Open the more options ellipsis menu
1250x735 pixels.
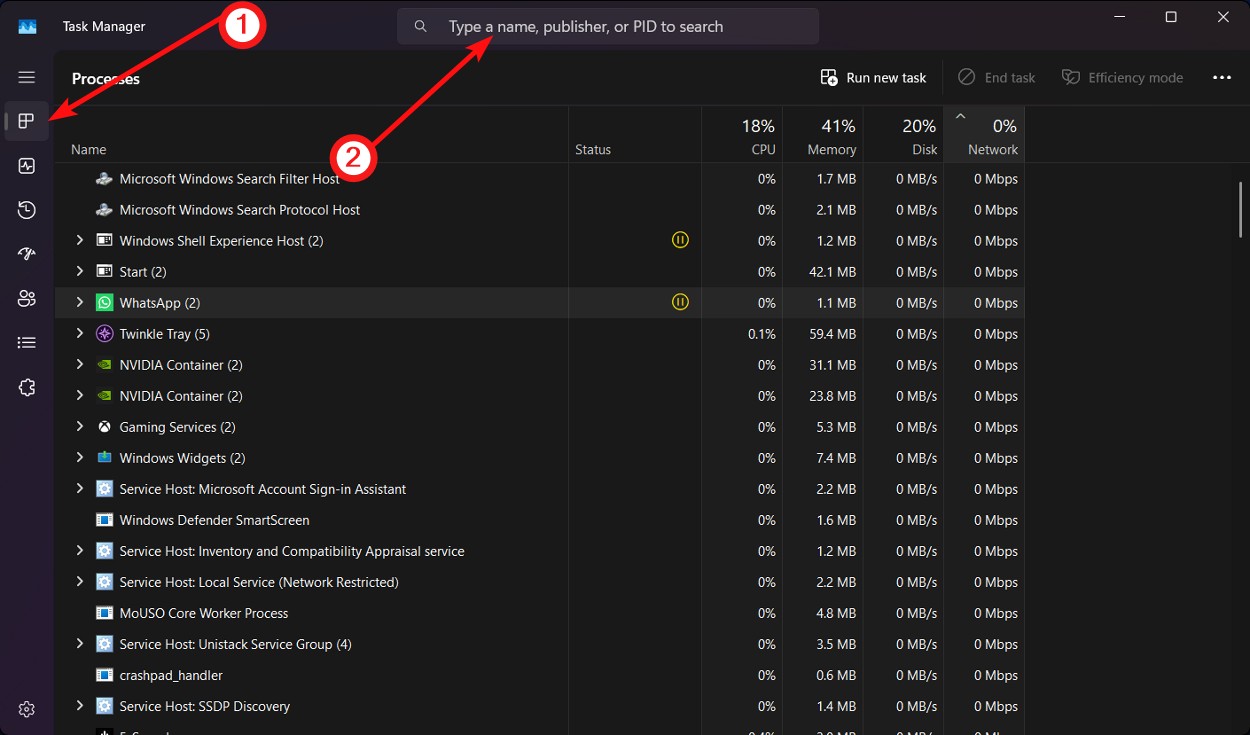coord(1221,76)
